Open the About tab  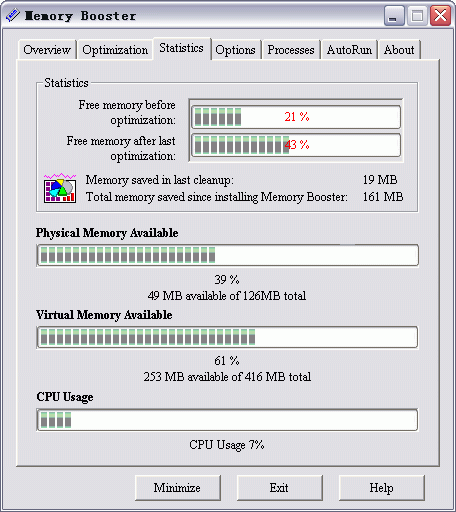pyautogui.click(x=399, y=50)
